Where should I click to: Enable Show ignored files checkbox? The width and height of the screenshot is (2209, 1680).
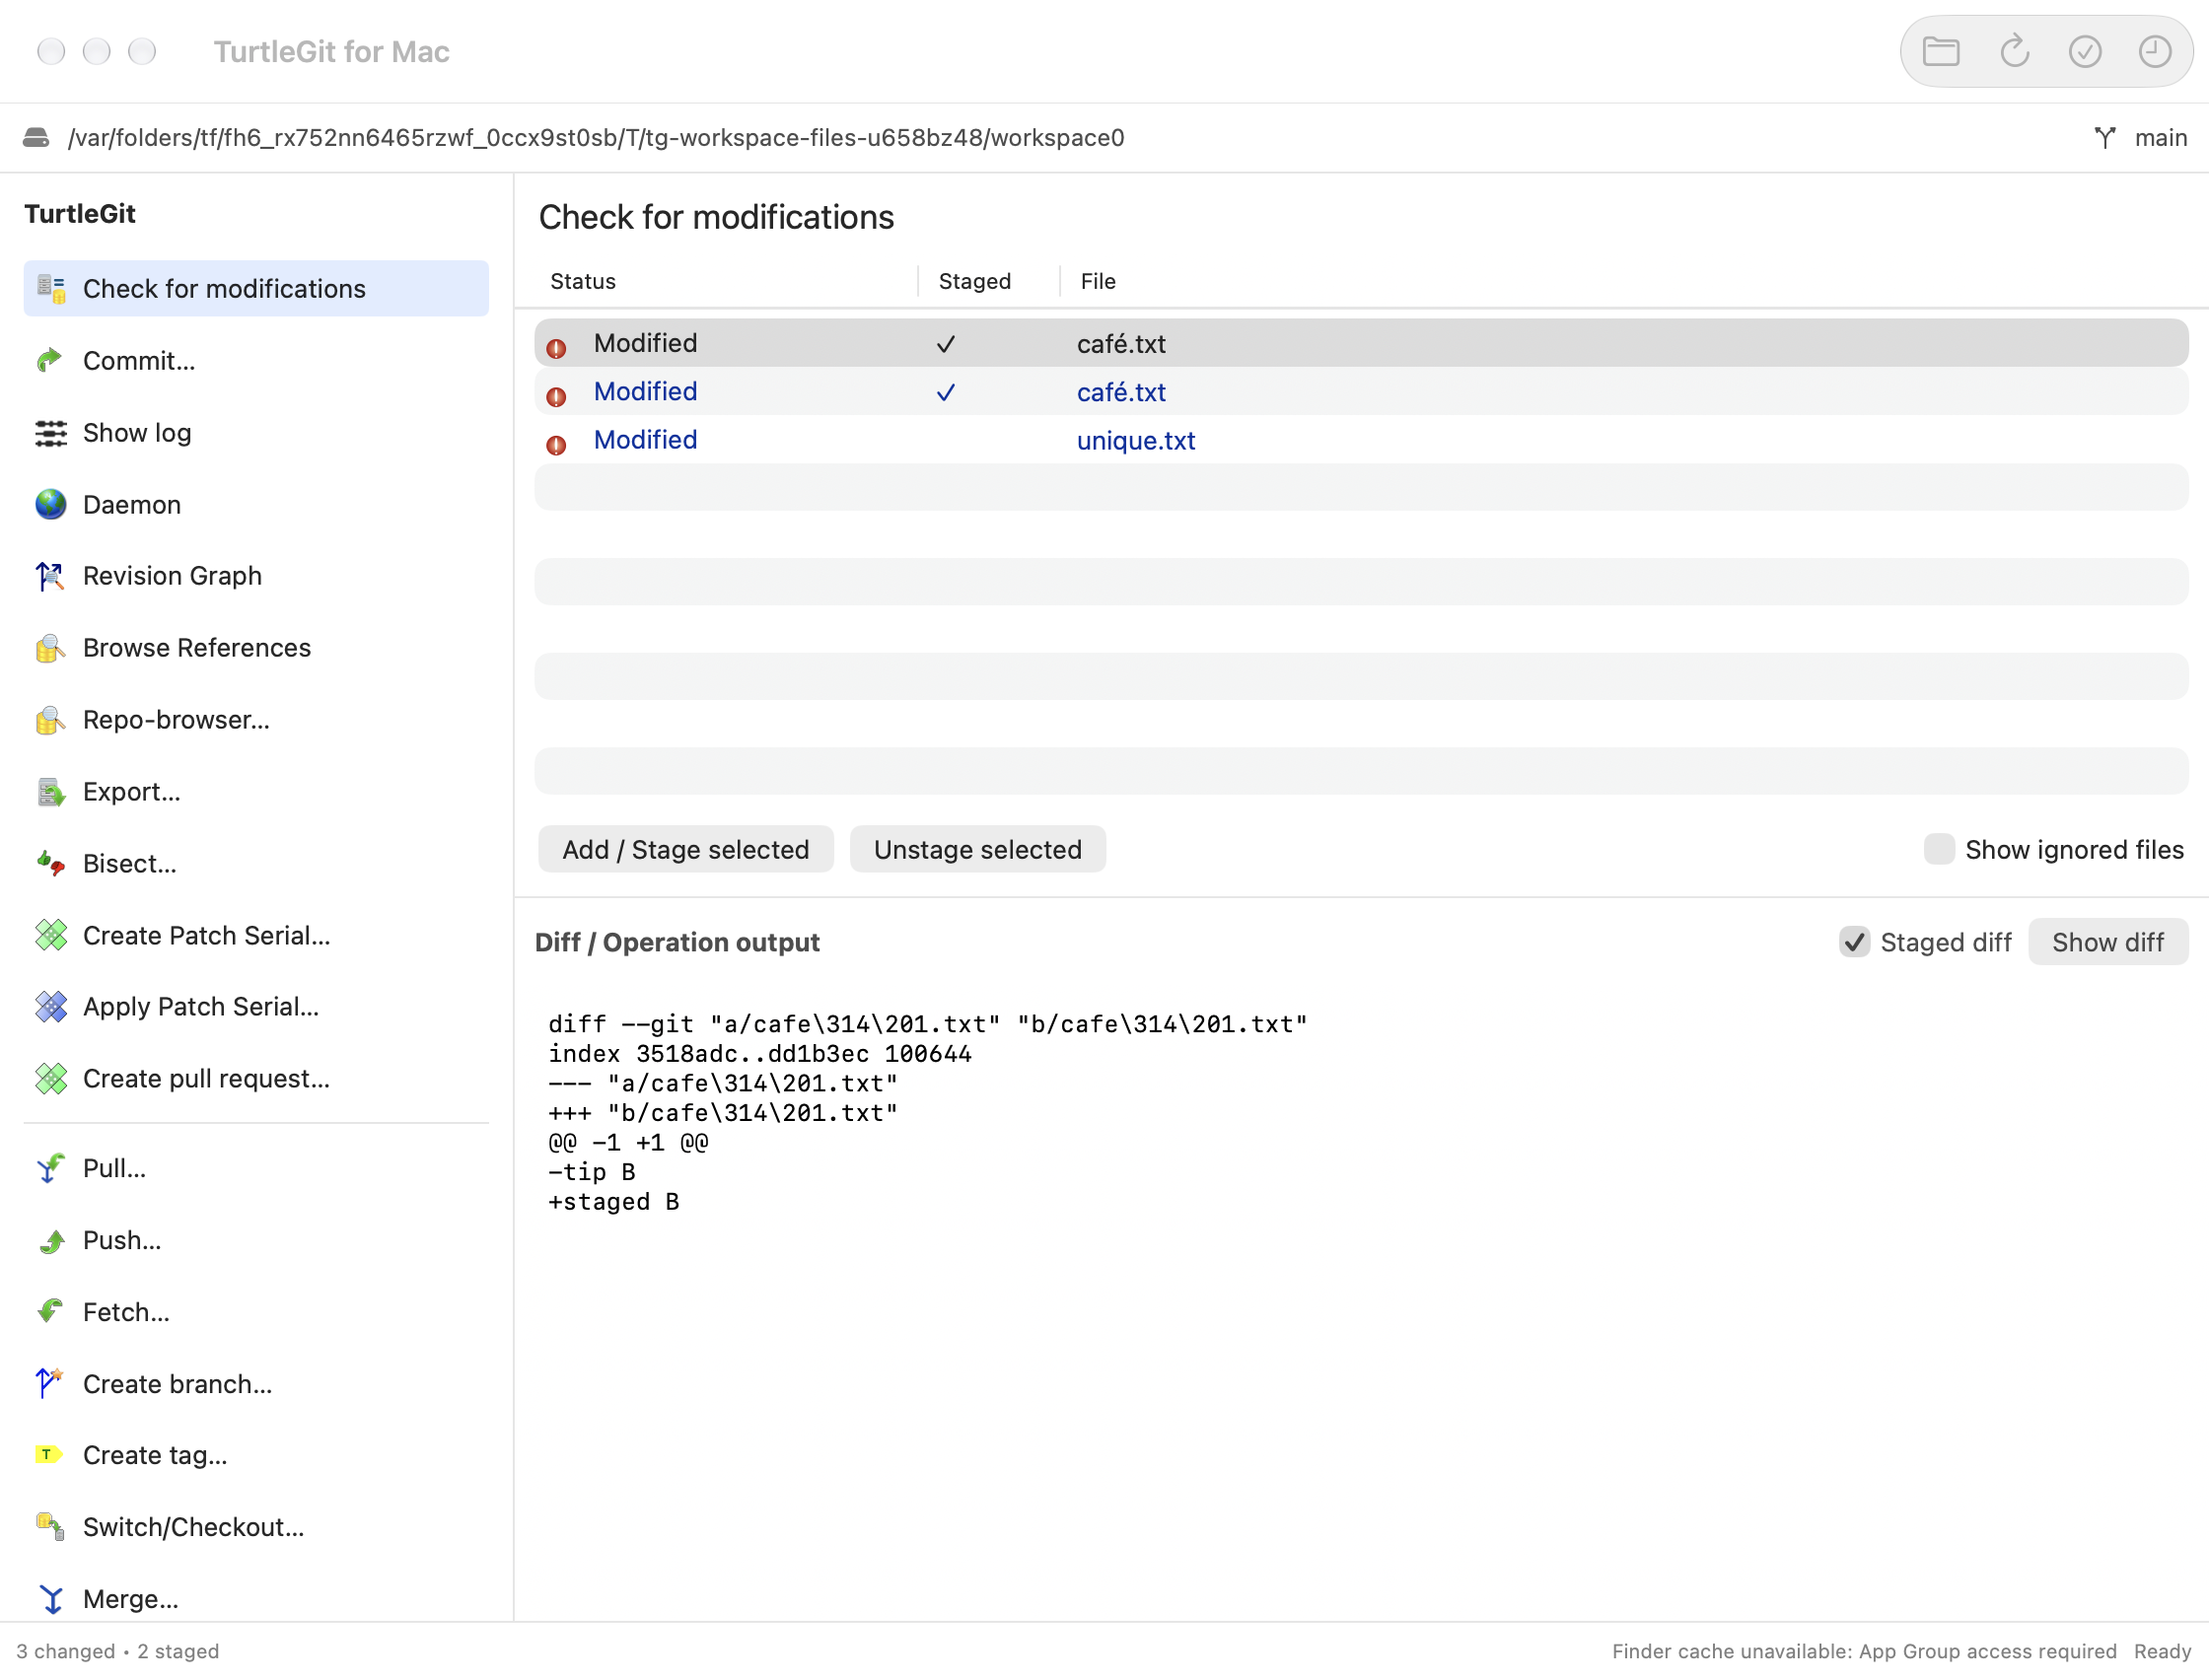1938,849
